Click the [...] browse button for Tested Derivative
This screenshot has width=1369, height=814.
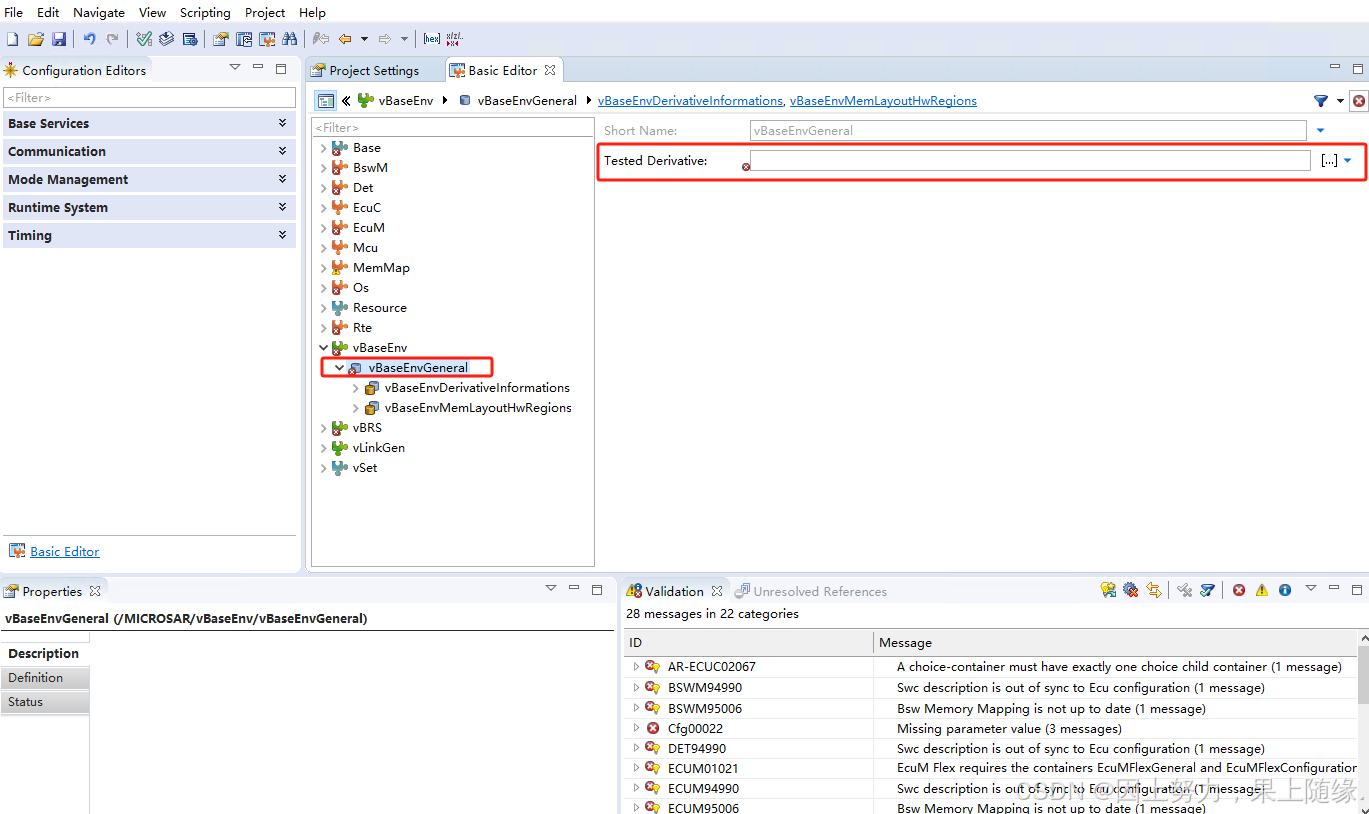(x=1329, y=160)
